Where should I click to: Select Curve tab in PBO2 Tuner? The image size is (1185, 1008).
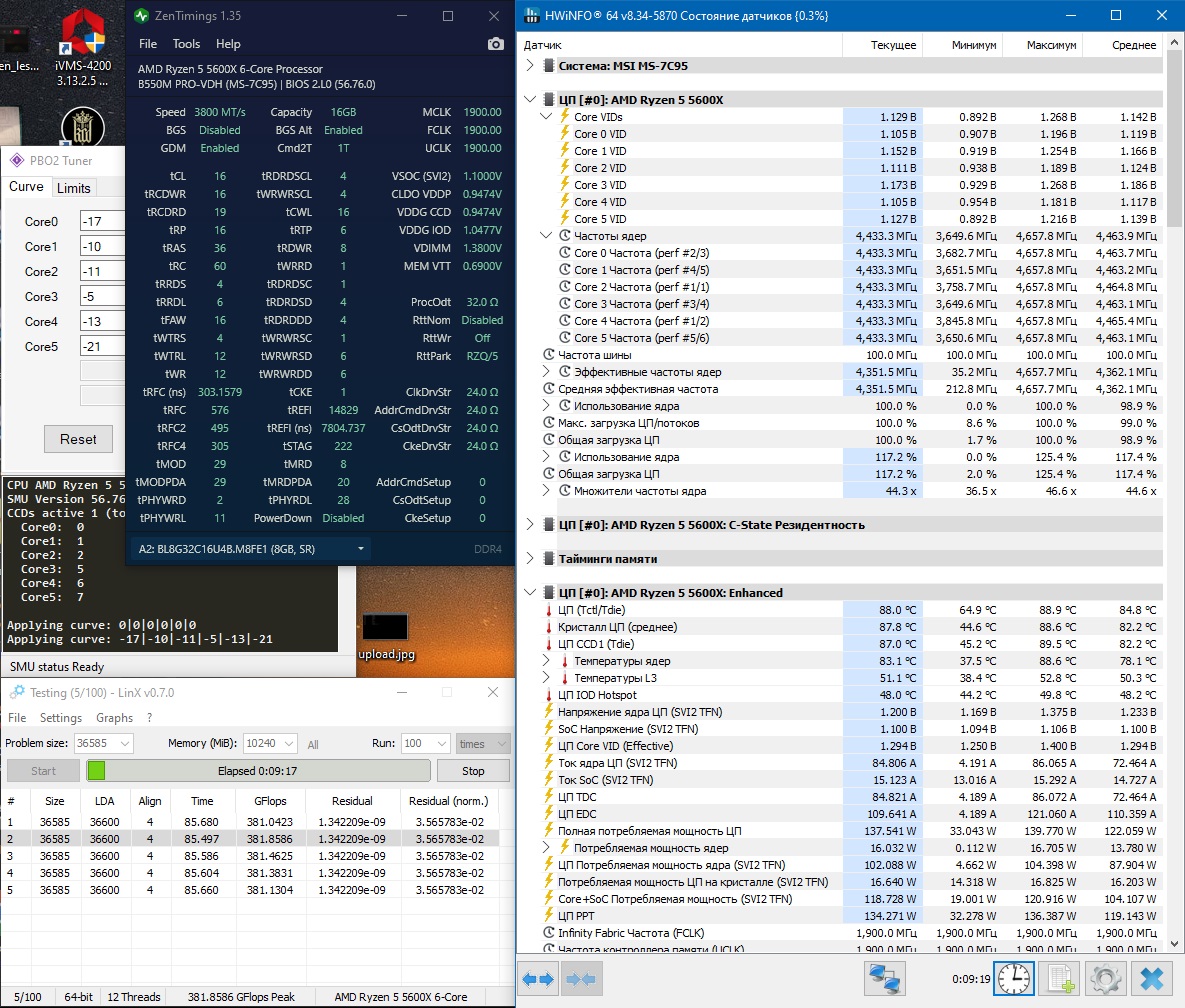tap(26, 187)
